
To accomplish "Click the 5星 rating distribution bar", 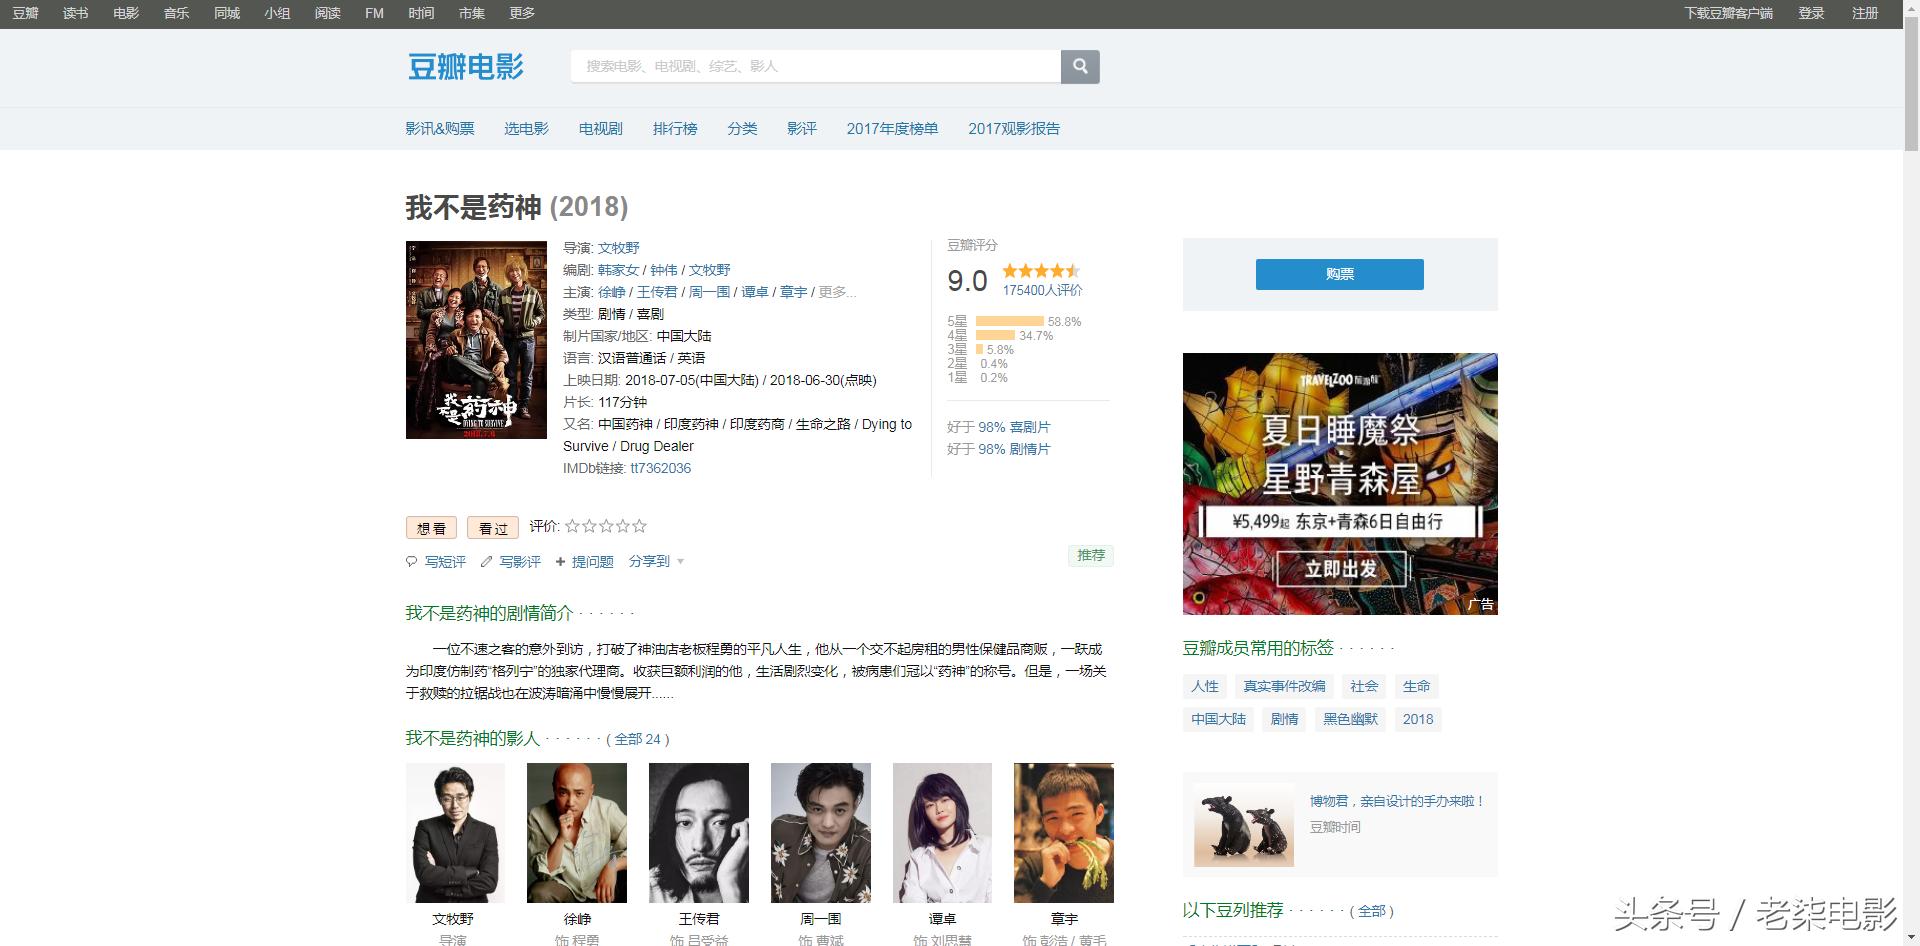I will 1009,322.
